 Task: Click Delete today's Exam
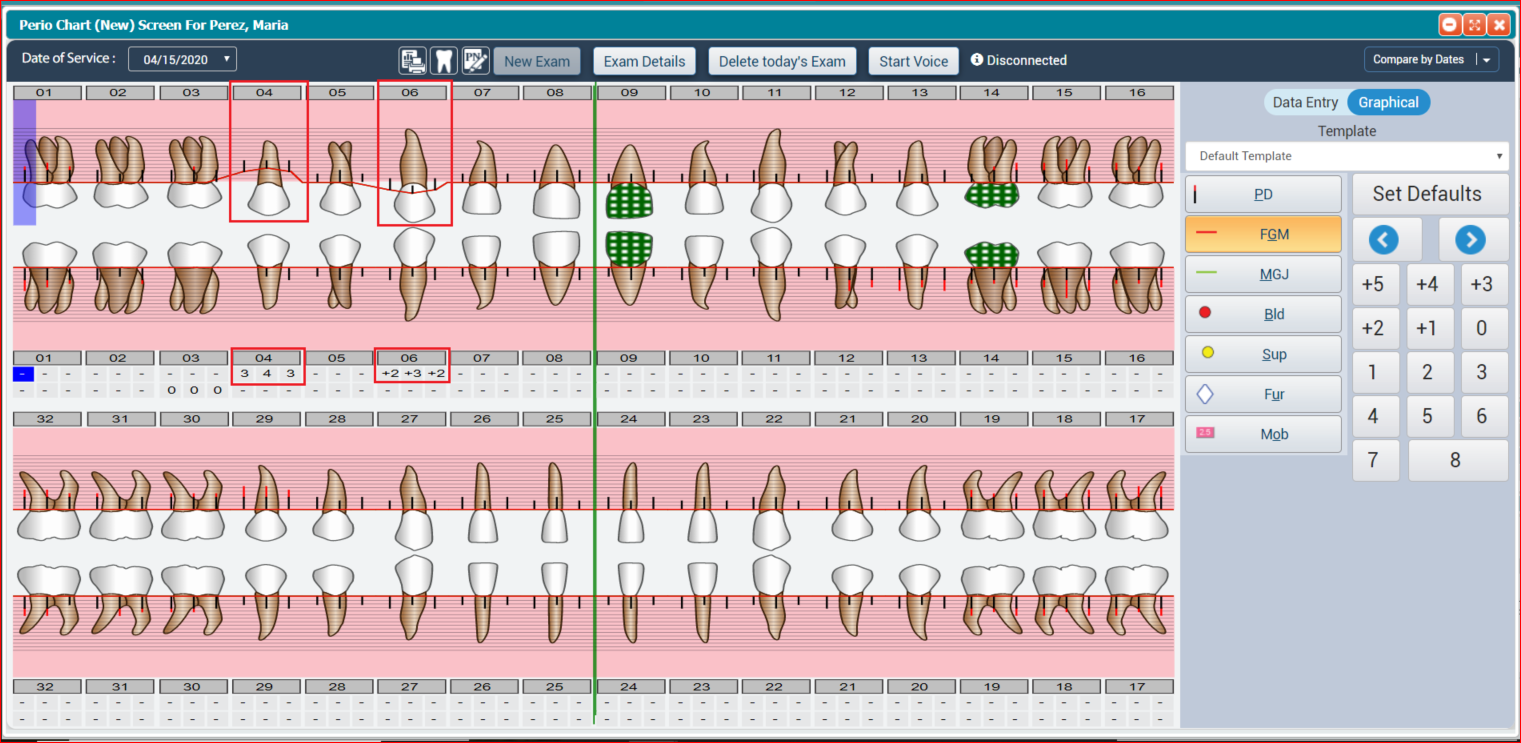782,61
